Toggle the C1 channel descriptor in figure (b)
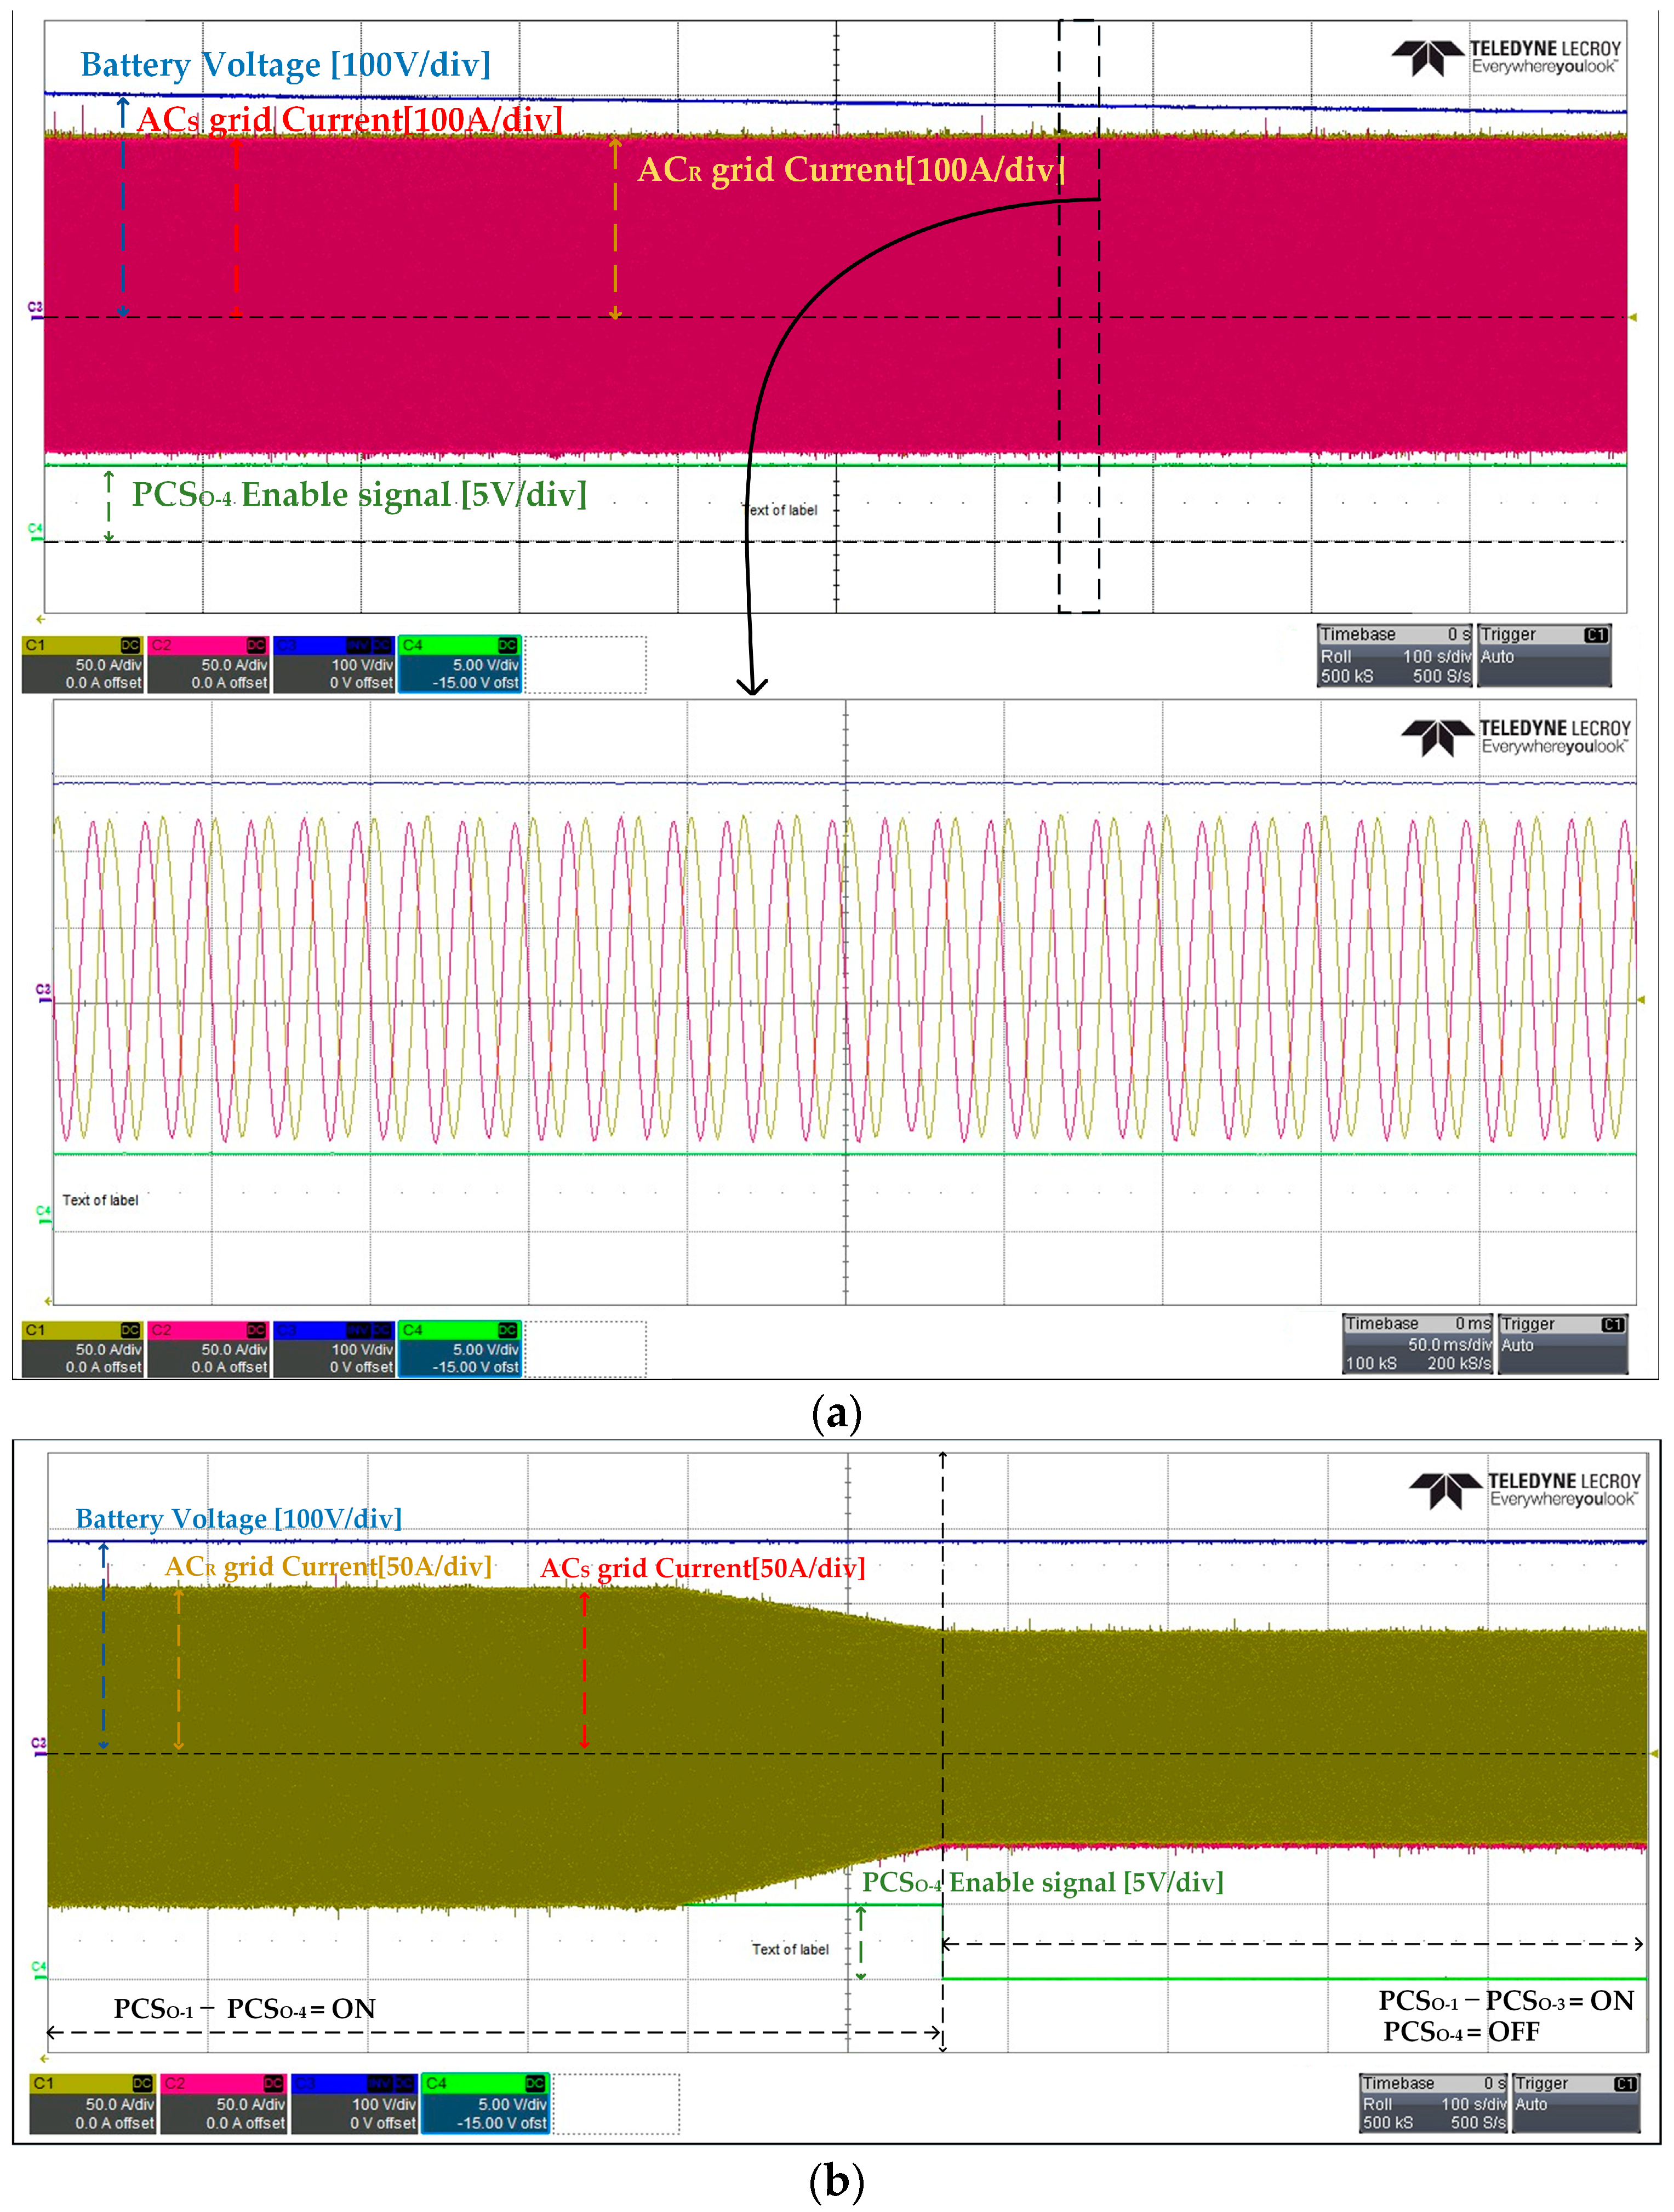The height and width of the screenshot is (2212, 1674). pyautogui.click(x=92, y=2103)
